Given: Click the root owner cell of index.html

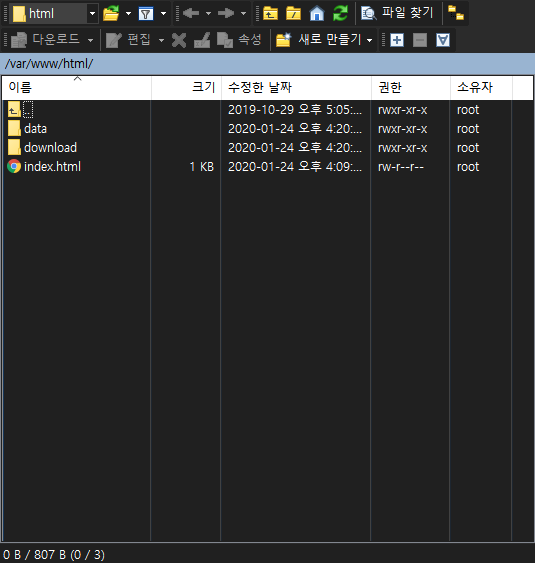Looking at the screenshot, I should click(x=468, y=167).
